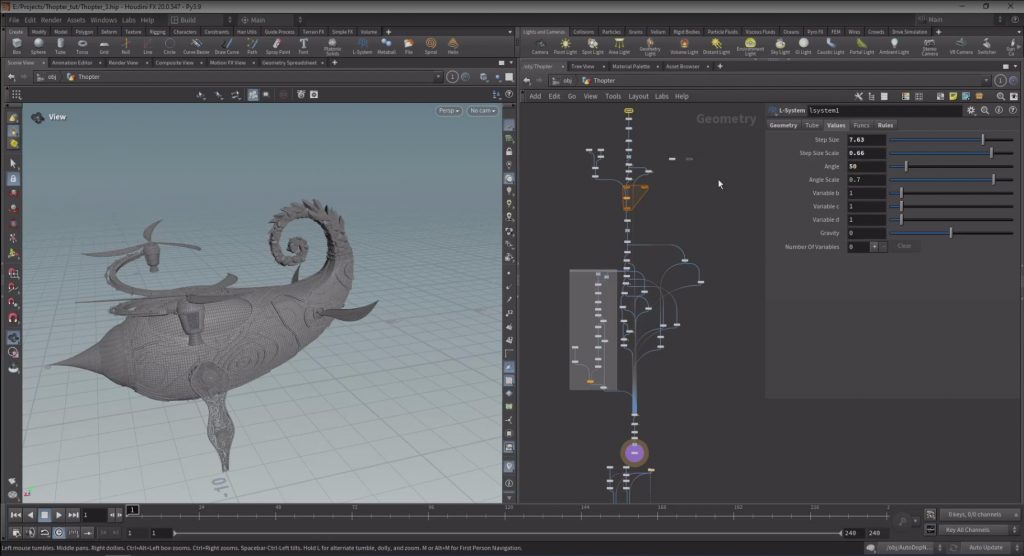Expand scene view path dropdown arrow

point(438,76)
